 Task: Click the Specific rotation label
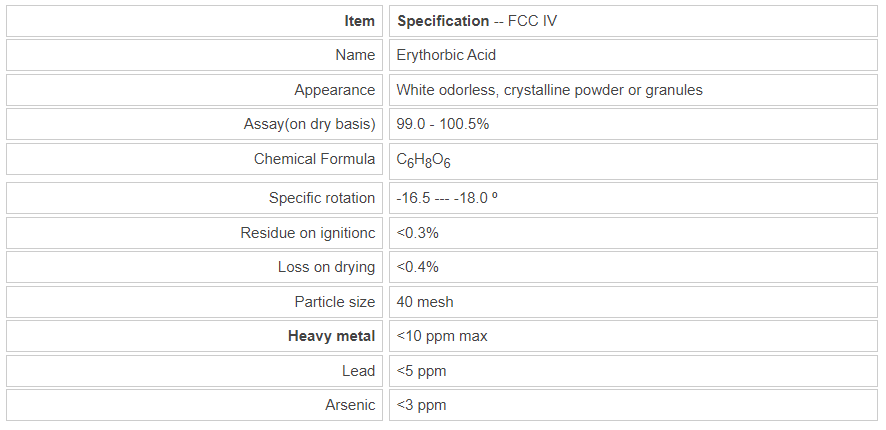pos(322,198)
